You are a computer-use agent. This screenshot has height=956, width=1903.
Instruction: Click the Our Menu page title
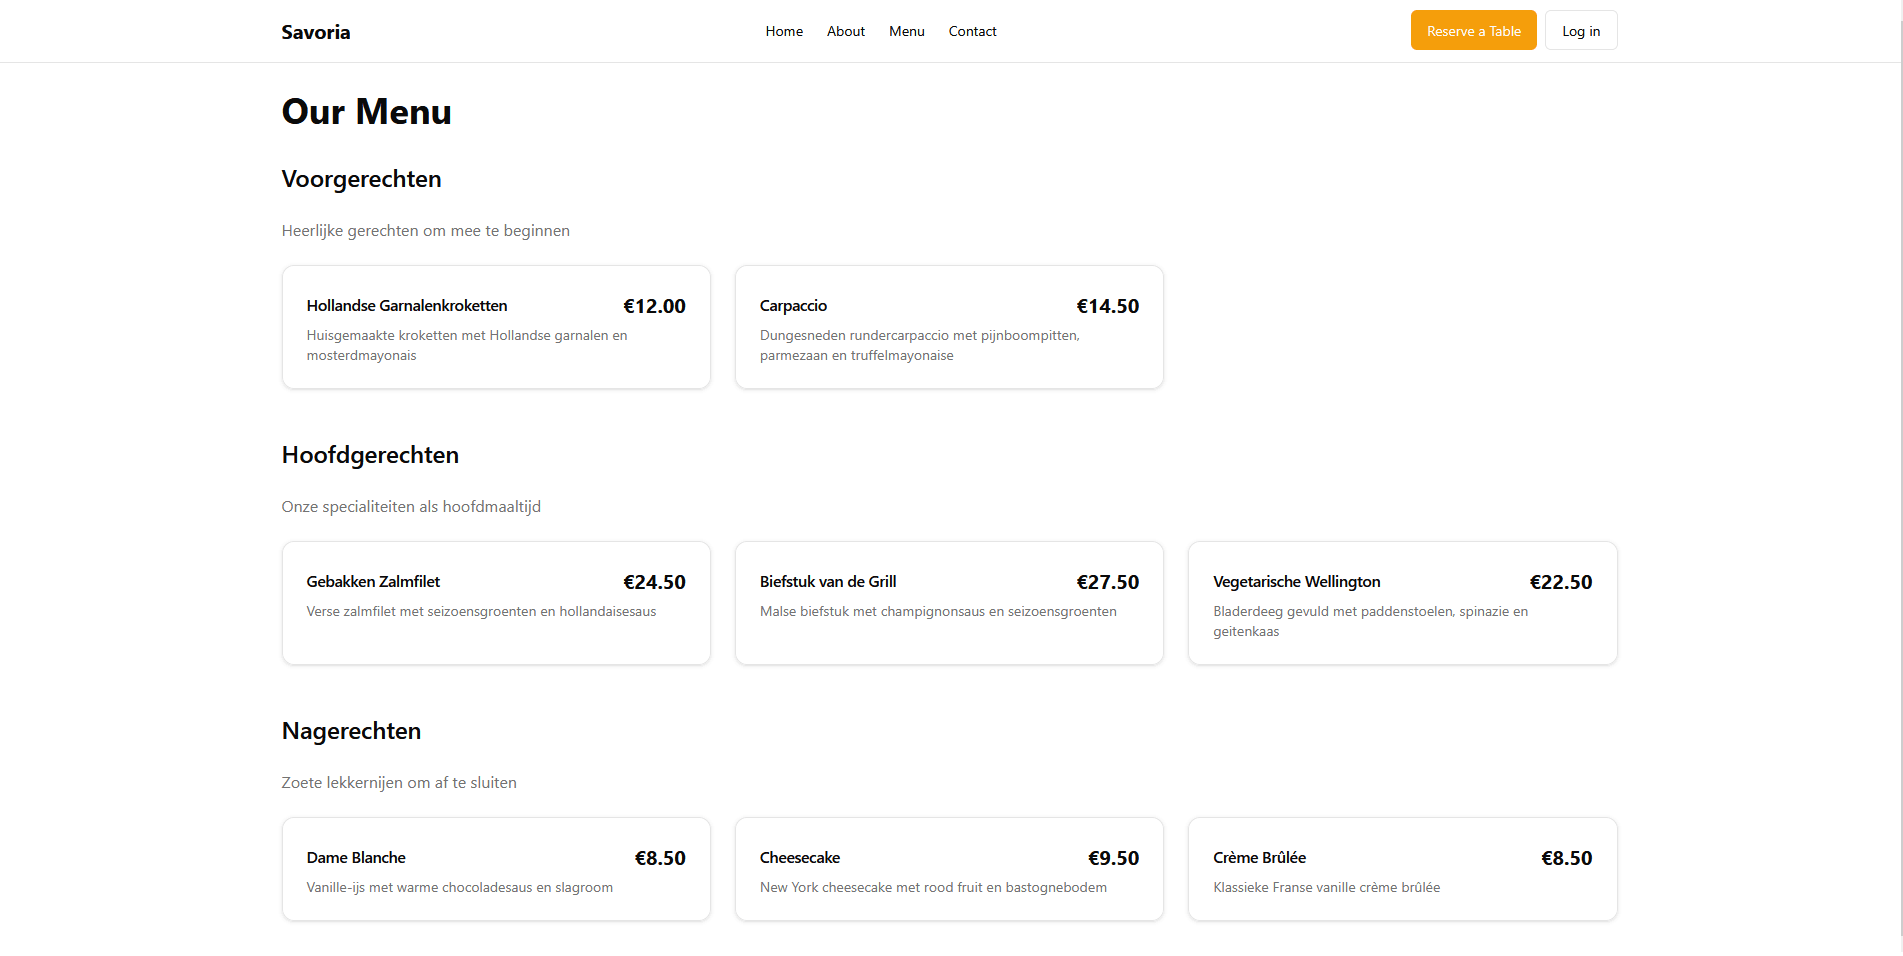click(366, 112)
